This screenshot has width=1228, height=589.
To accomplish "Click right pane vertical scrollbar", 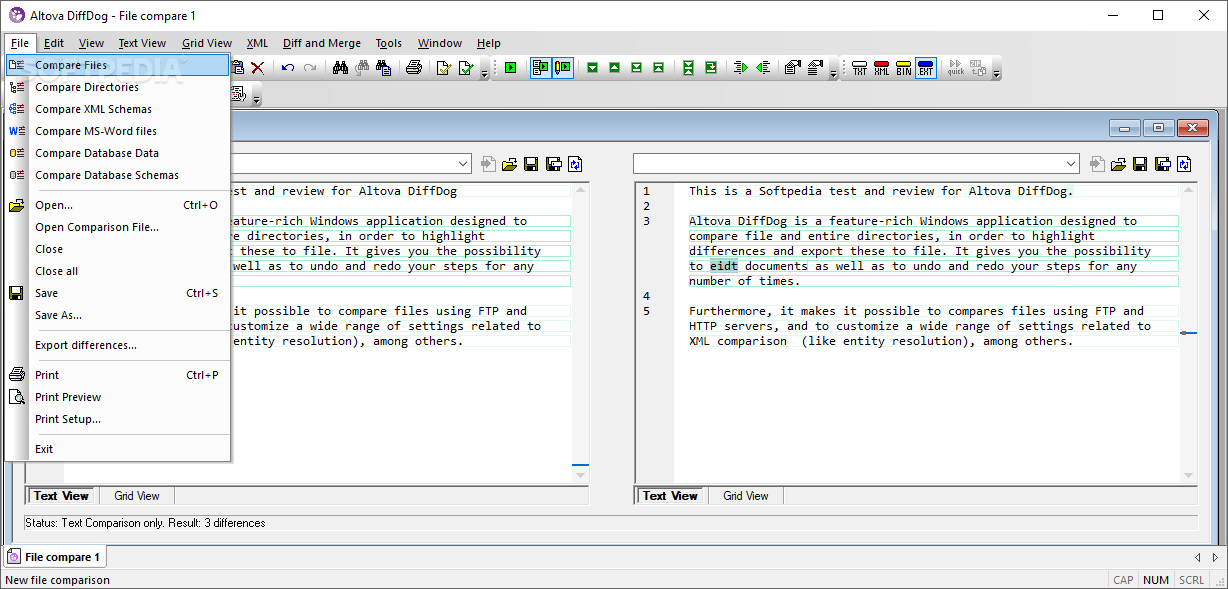I will point(1189,332).
